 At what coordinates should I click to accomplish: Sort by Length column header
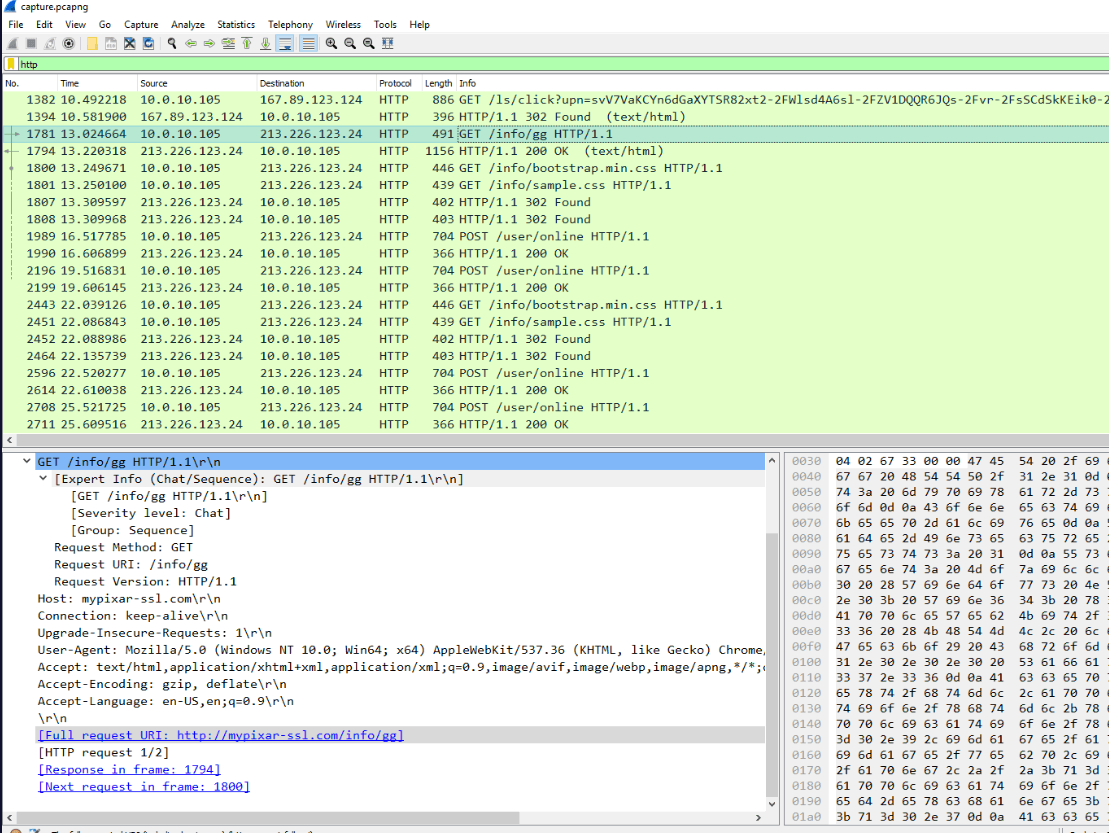point(439,83)
